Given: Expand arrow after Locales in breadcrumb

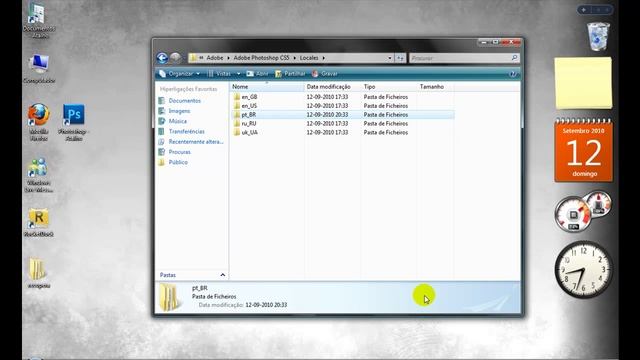Looking at the screenshot, I should (x=324, y=58).
